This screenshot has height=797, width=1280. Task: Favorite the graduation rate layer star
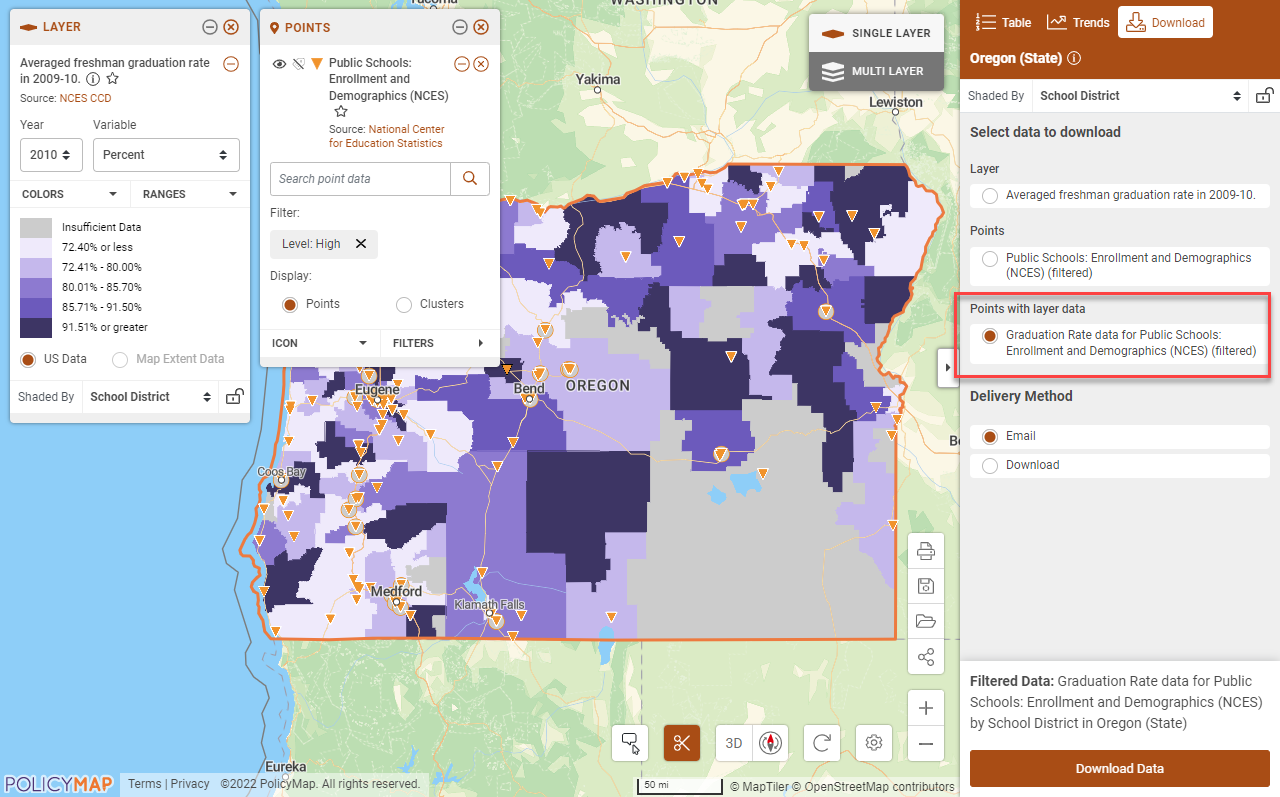tap(113, 78)
